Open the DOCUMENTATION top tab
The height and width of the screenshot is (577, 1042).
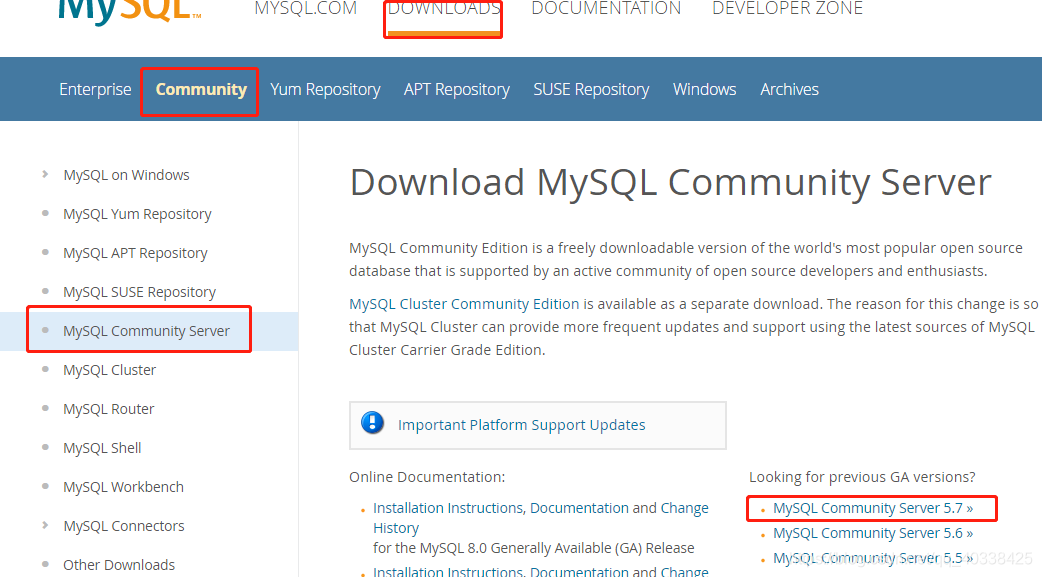[606, 9]
